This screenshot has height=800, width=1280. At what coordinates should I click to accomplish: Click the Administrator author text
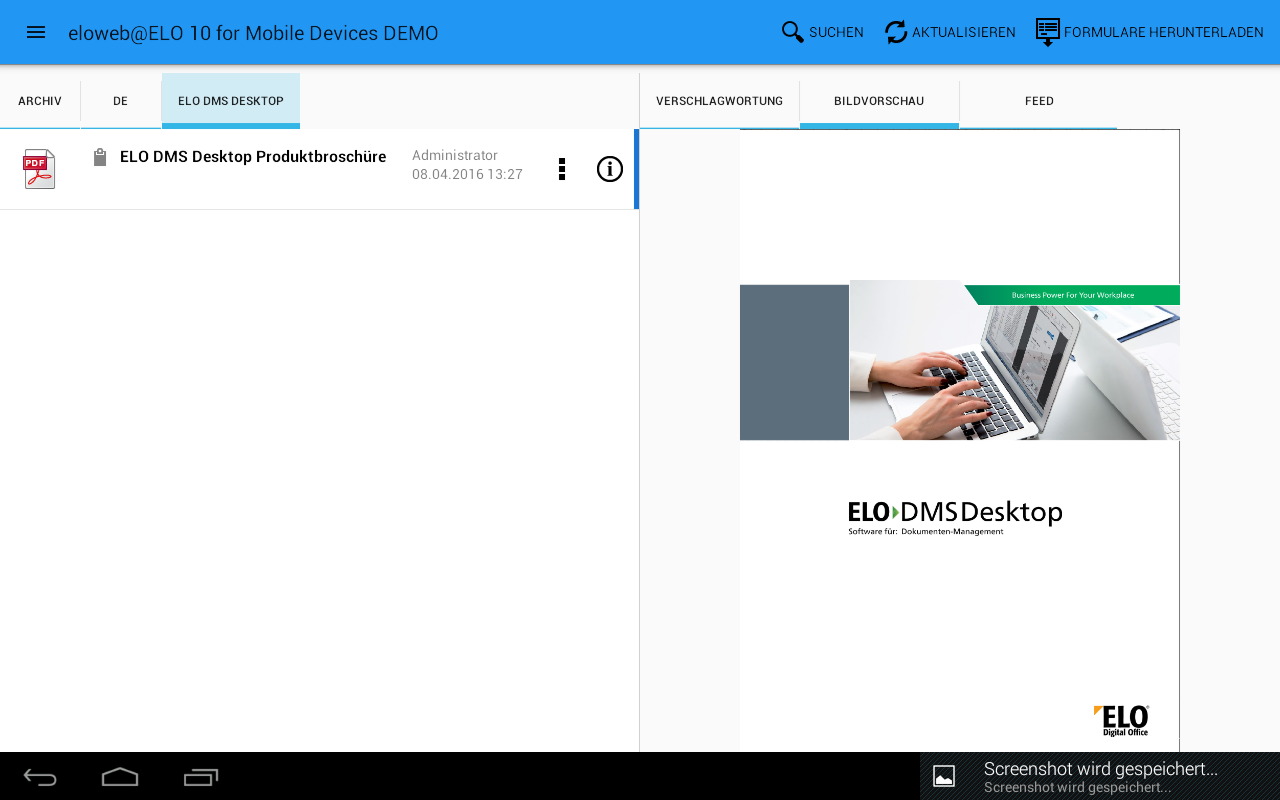click(455, 155)
